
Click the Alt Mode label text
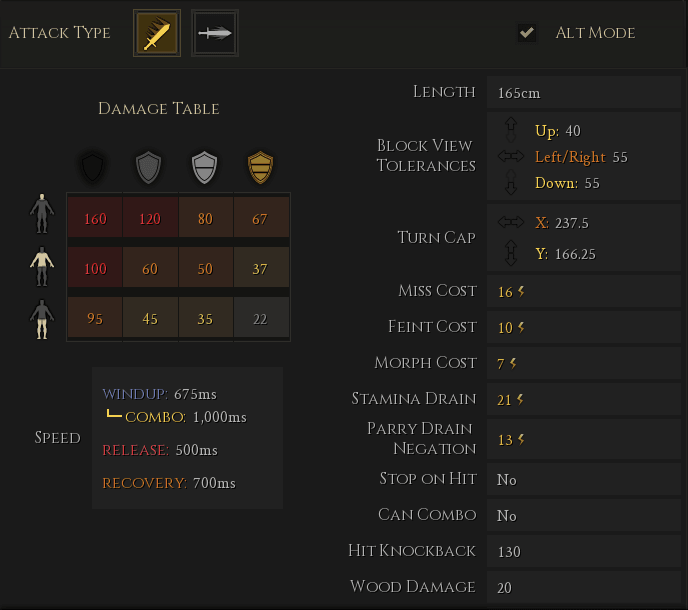(x=595, y=33)
